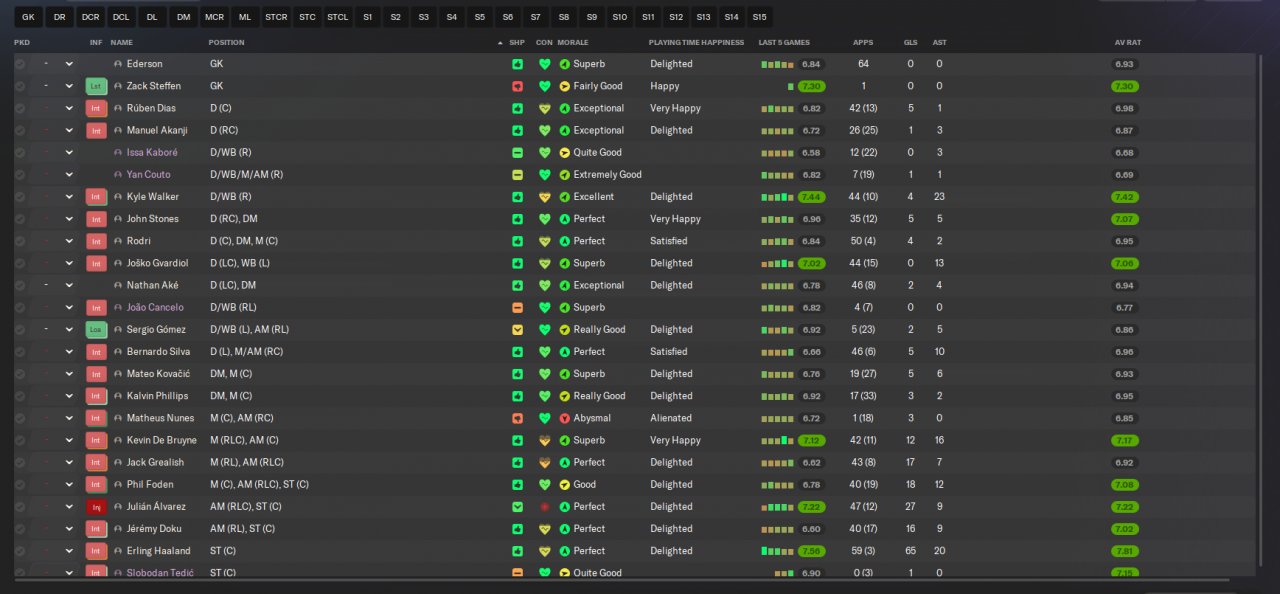1280x594 pixels.
Task: Select the S1 substitute slot
Action: click(x=368, y=17)
